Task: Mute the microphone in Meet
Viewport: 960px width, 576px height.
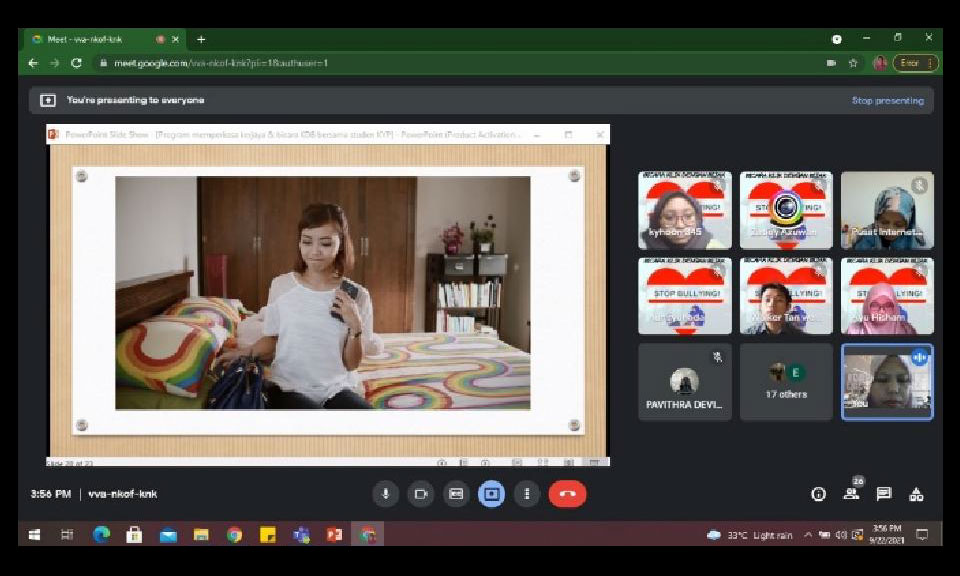Action: click(x=386, y=494)
